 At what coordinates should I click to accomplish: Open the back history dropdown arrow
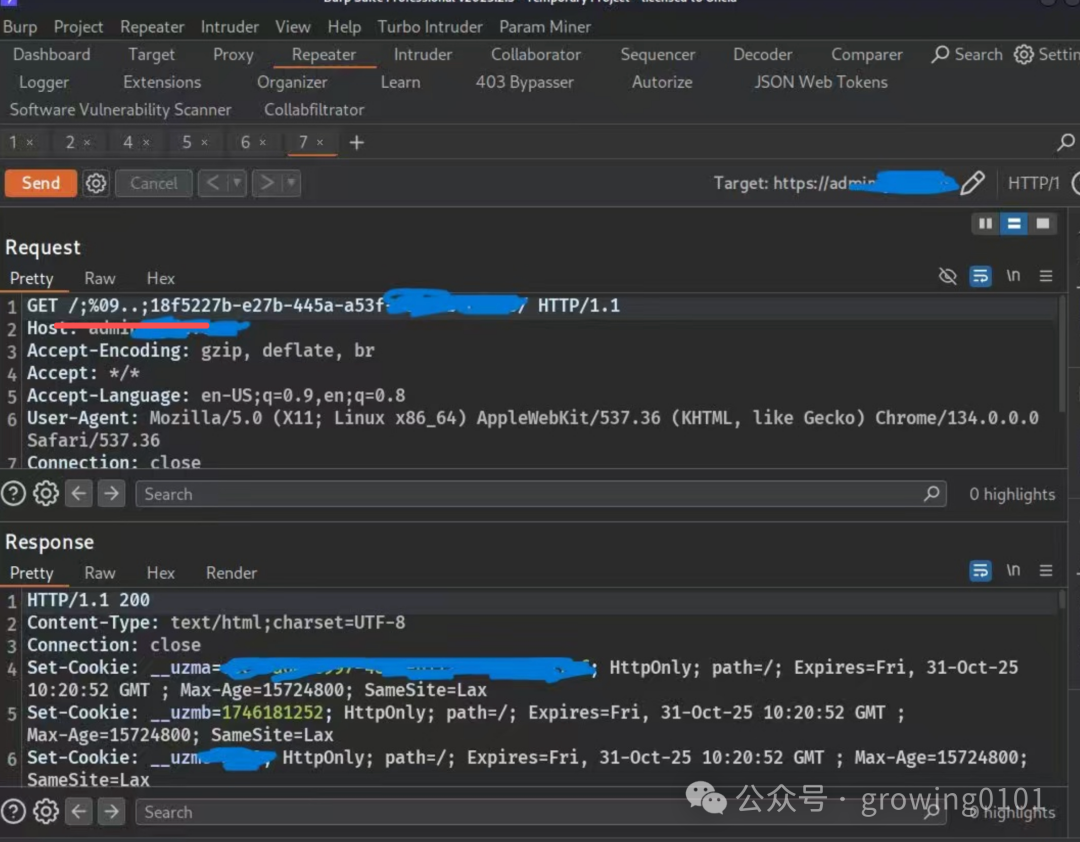coord(237,183)
